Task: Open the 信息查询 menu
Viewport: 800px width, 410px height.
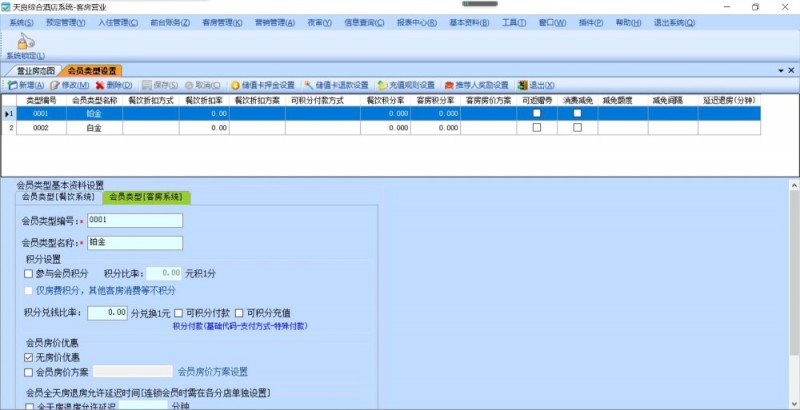Action: [364, 22]
